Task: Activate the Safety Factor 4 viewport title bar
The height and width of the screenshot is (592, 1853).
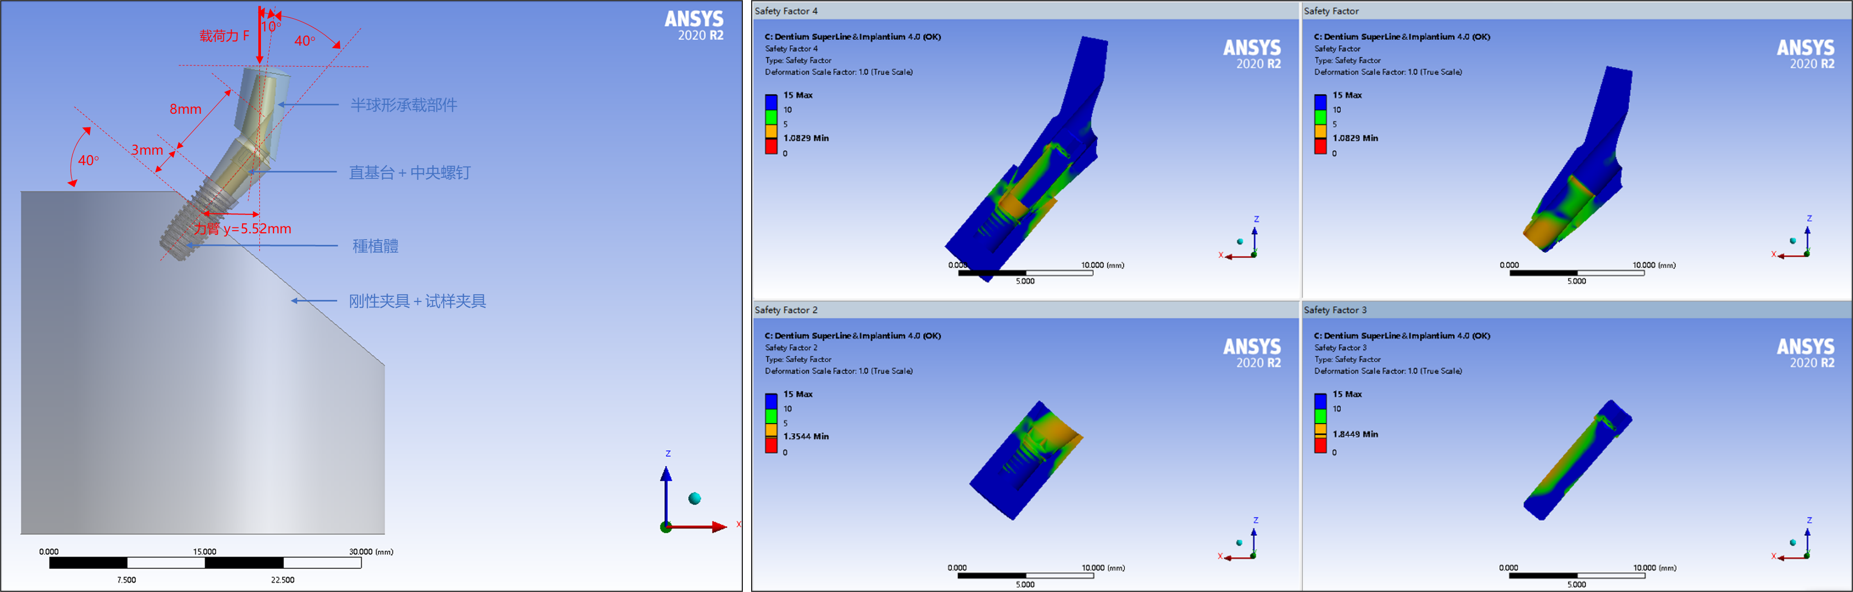Action: pos(1026,11)
